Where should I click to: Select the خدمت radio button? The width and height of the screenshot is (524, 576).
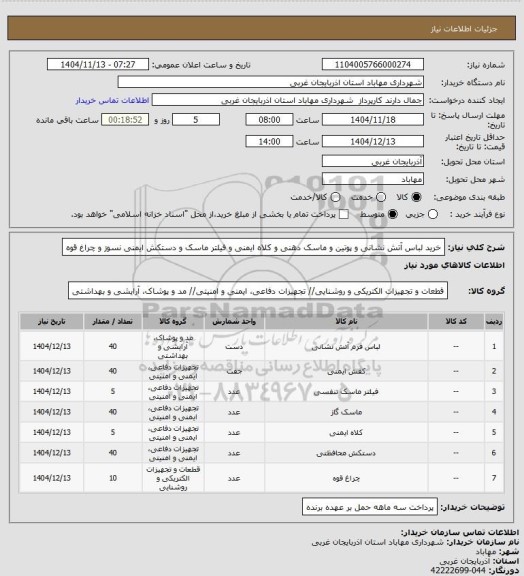[x=381, y=197]
